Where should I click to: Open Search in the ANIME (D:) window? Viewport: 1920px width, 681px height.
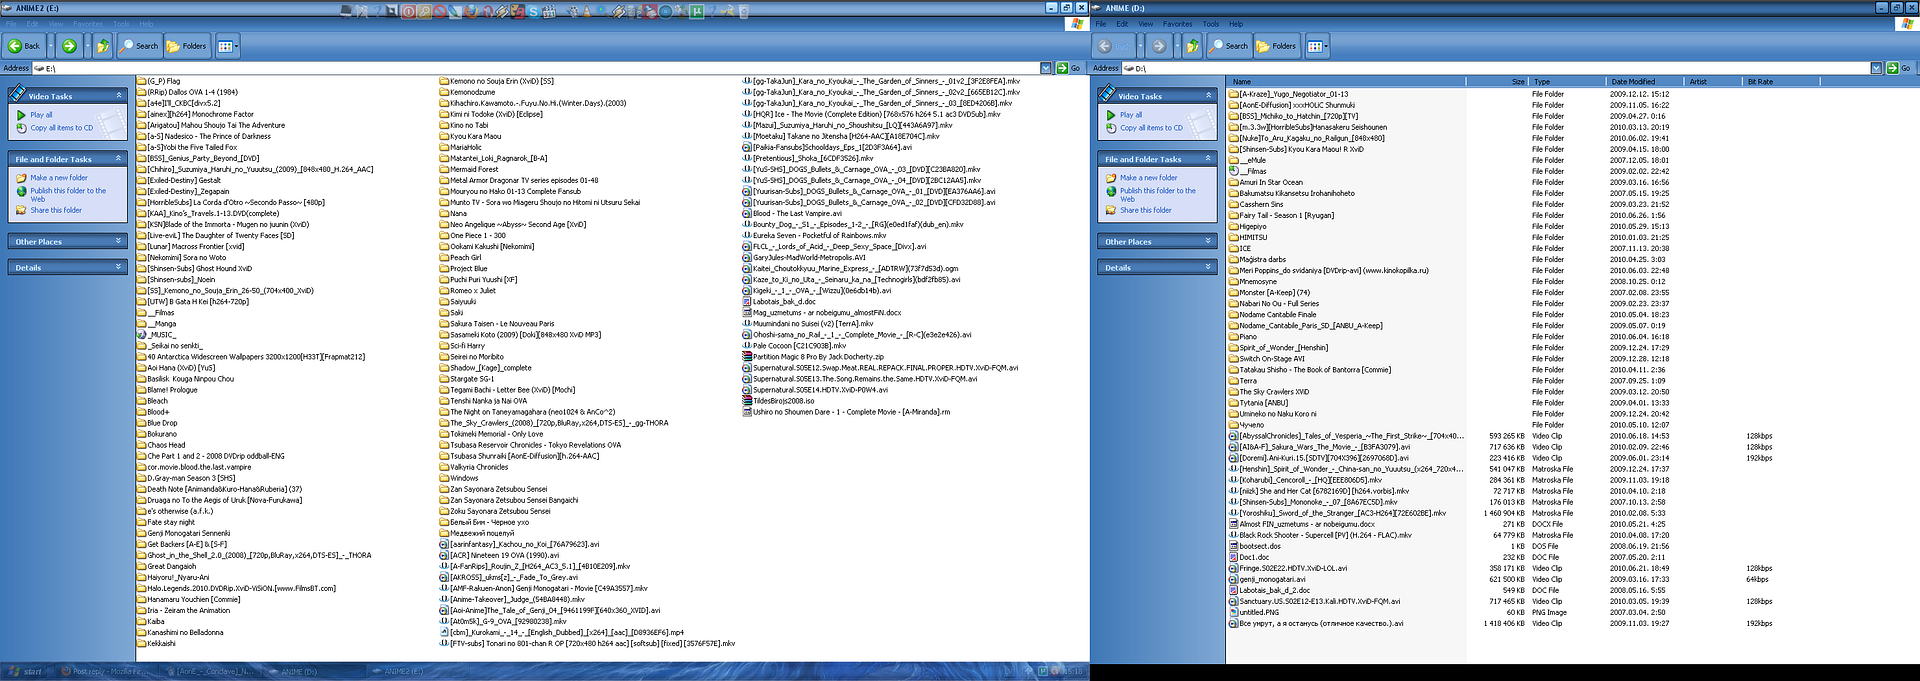(1229, 46)
